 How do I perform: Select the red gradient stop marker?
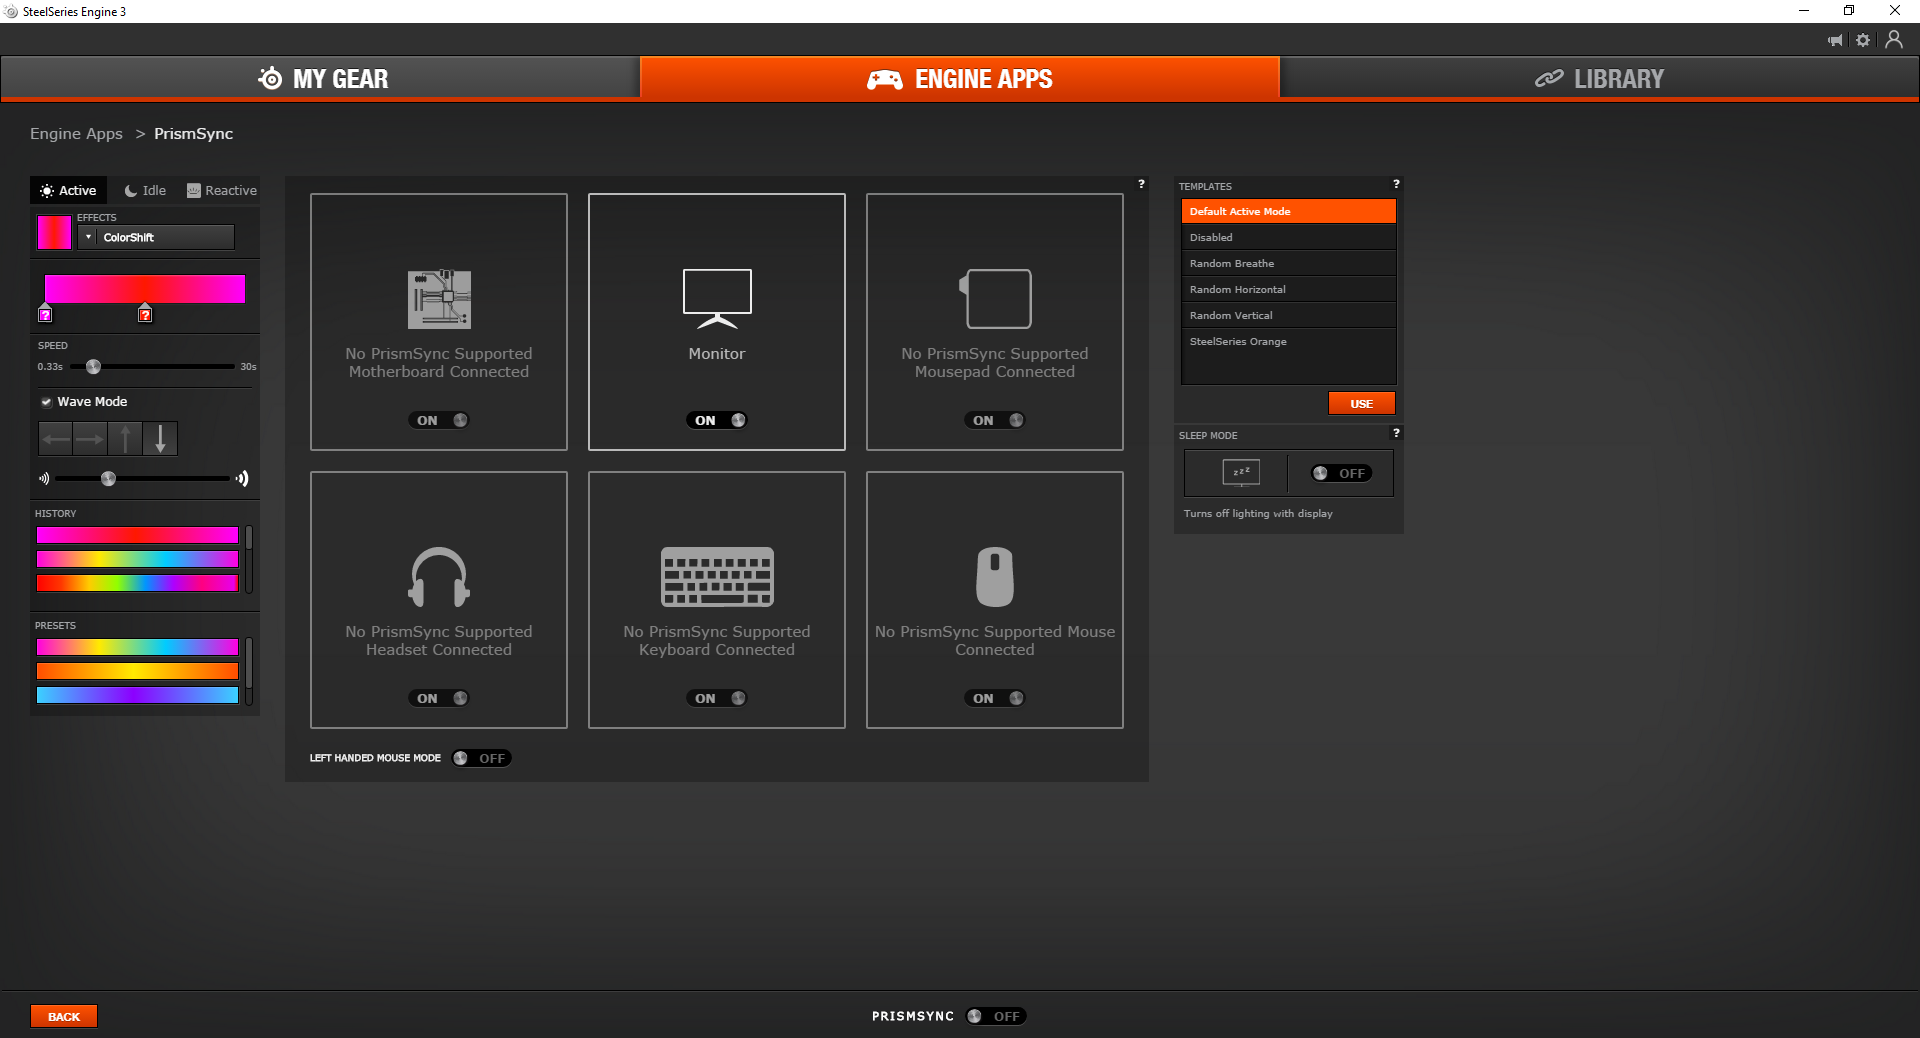[145, 313]
